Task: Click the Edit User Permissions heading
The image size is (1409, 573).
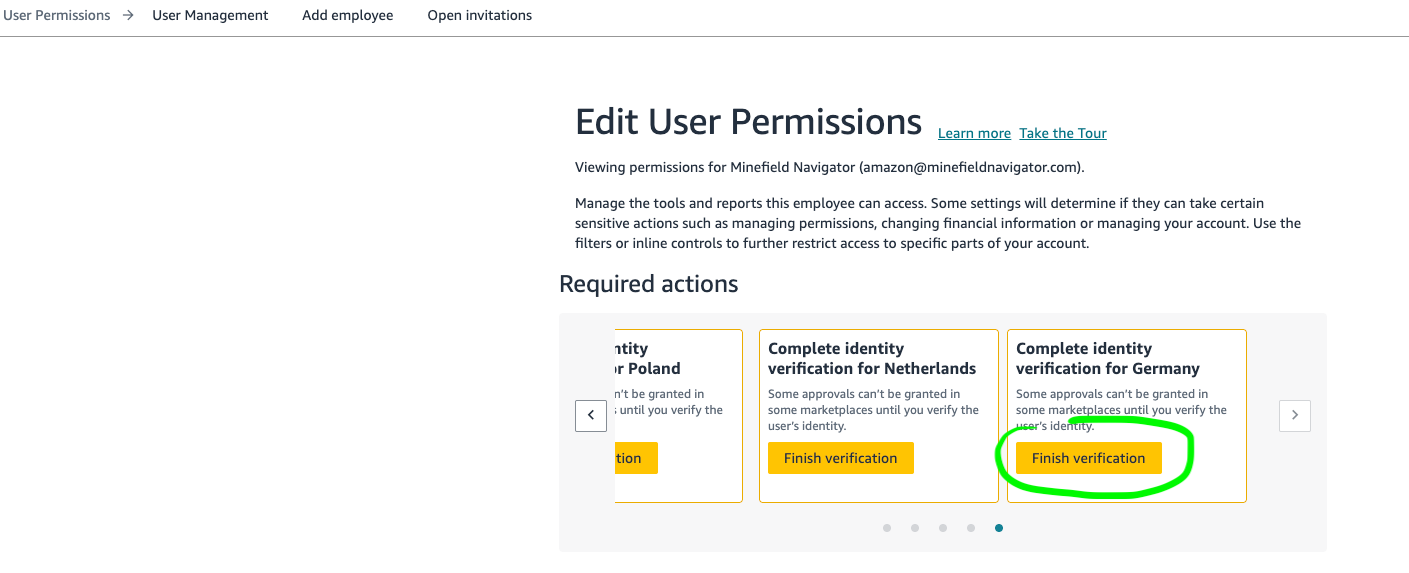Action: click(748, 122)
